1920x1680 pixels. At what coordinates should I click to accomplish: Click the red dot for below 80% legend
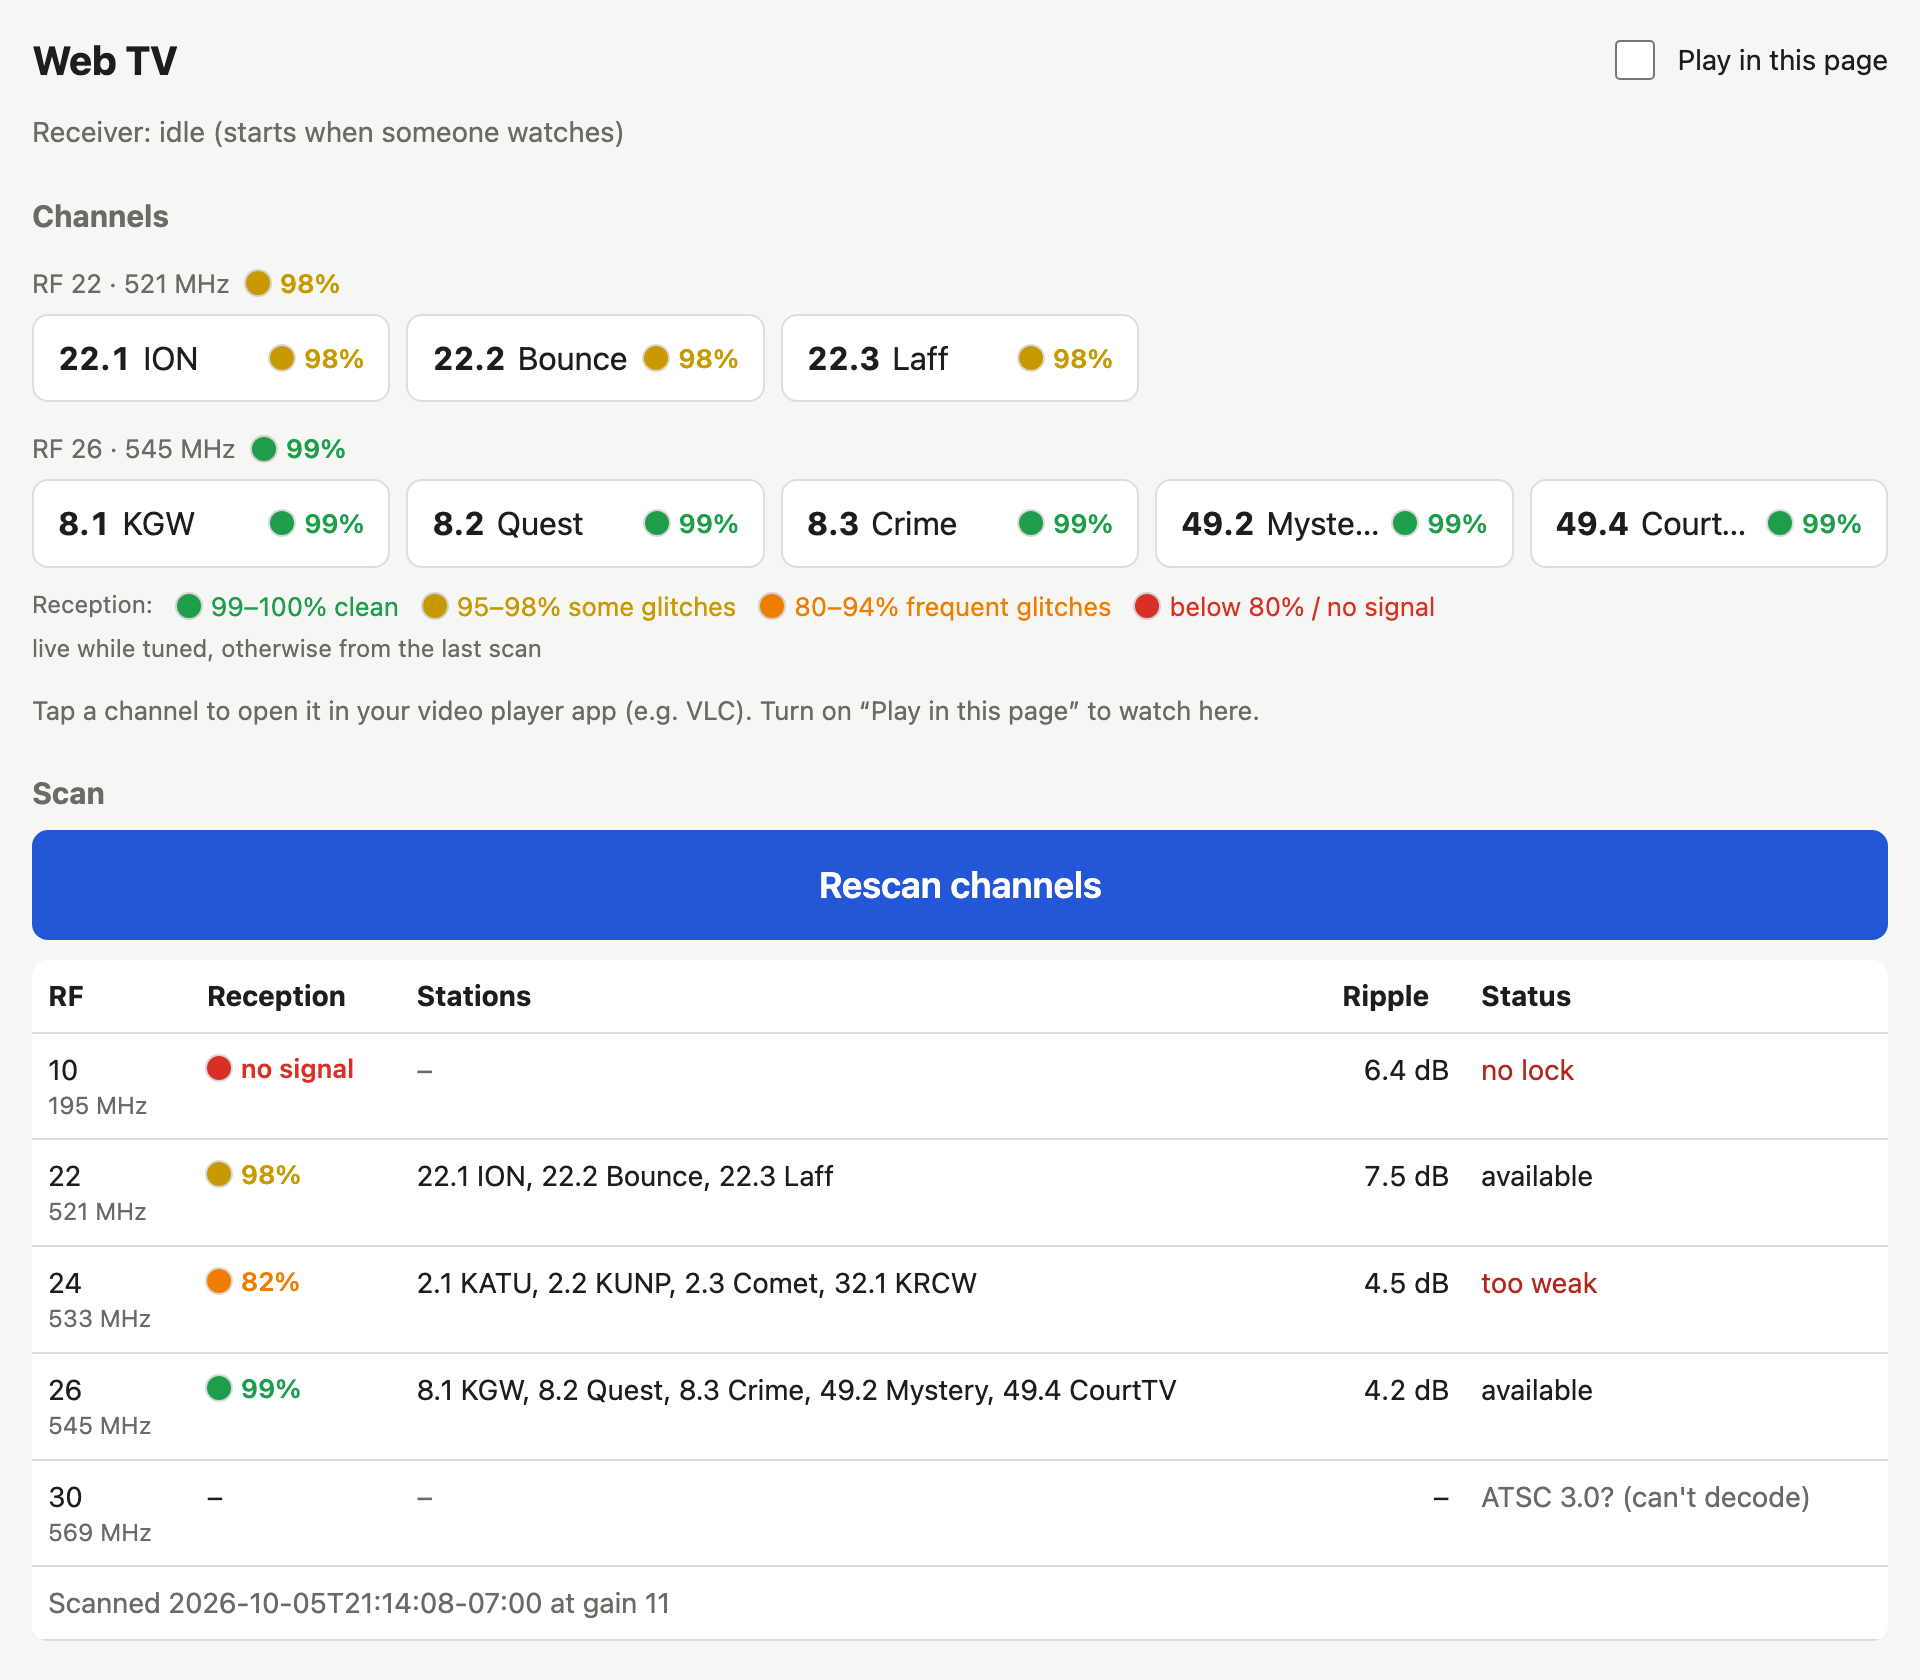pyautogui.click(x=1147, y=606)
